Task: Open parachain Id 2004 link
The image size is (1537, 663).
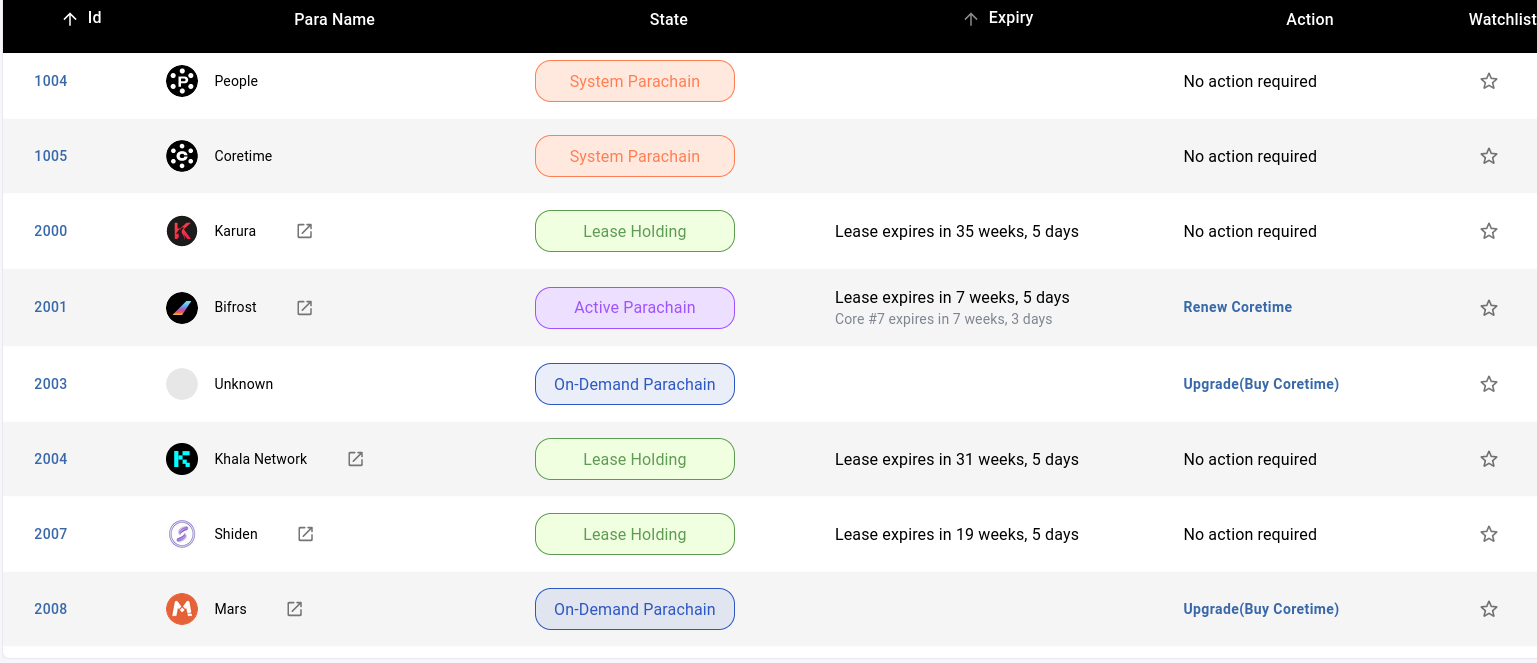Action: (x=51, y=459)
